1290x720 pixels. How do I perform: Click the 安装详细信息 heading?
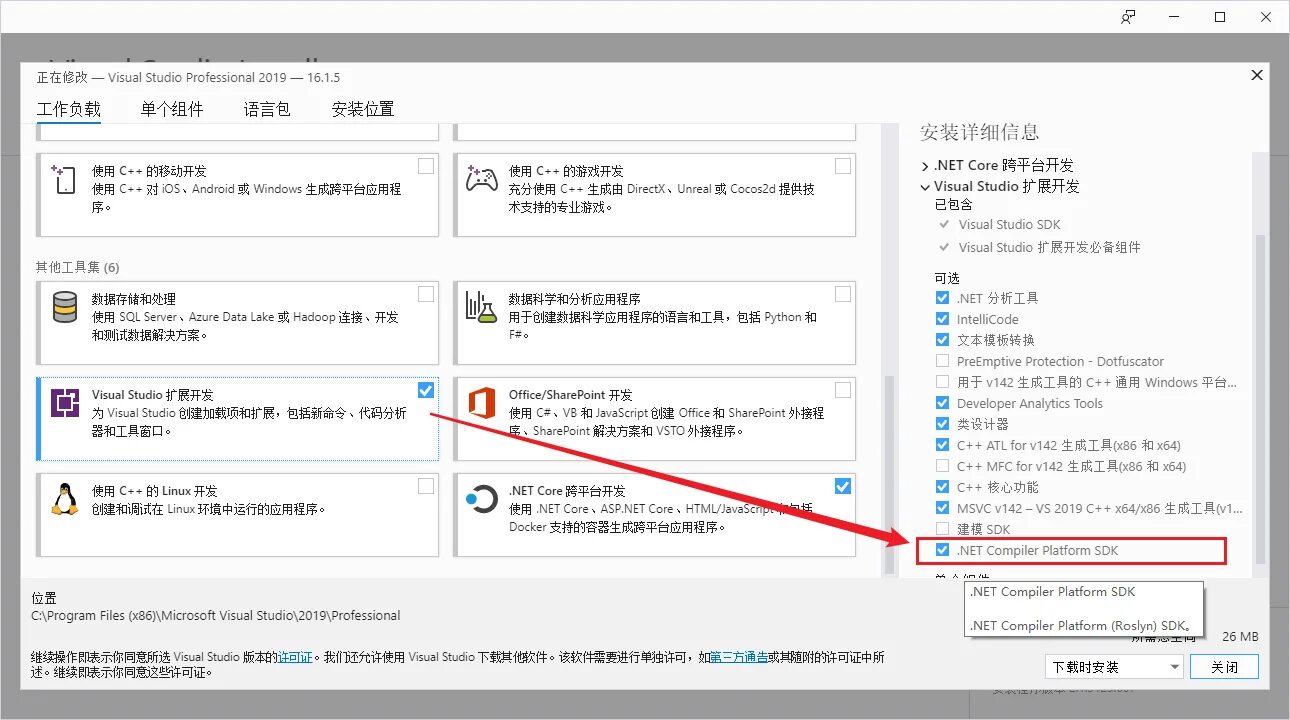click(980, 132)
